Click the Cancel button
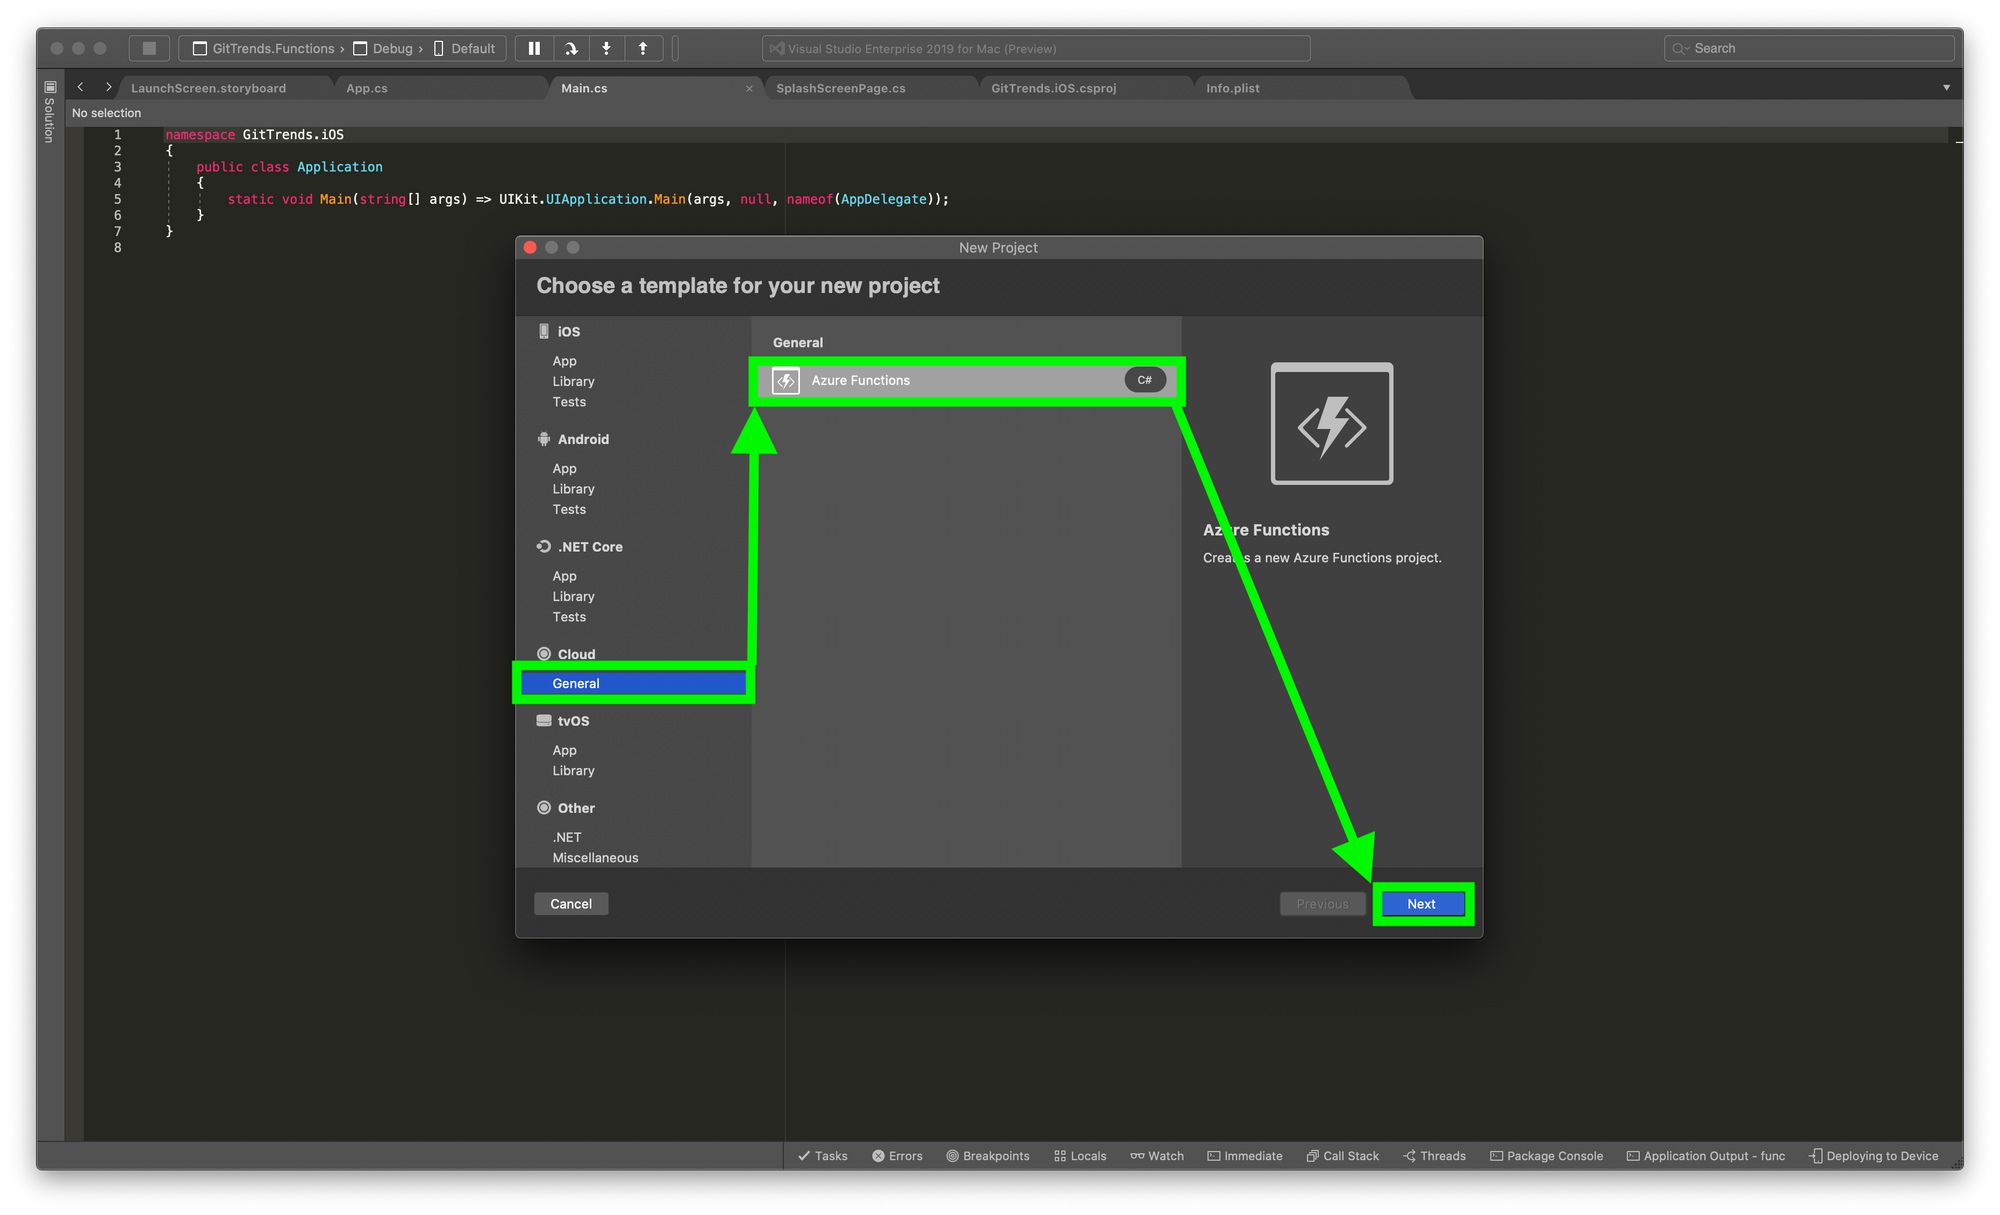The width and height of the screenshot is (2000, 1215). [x=571, y=904]
